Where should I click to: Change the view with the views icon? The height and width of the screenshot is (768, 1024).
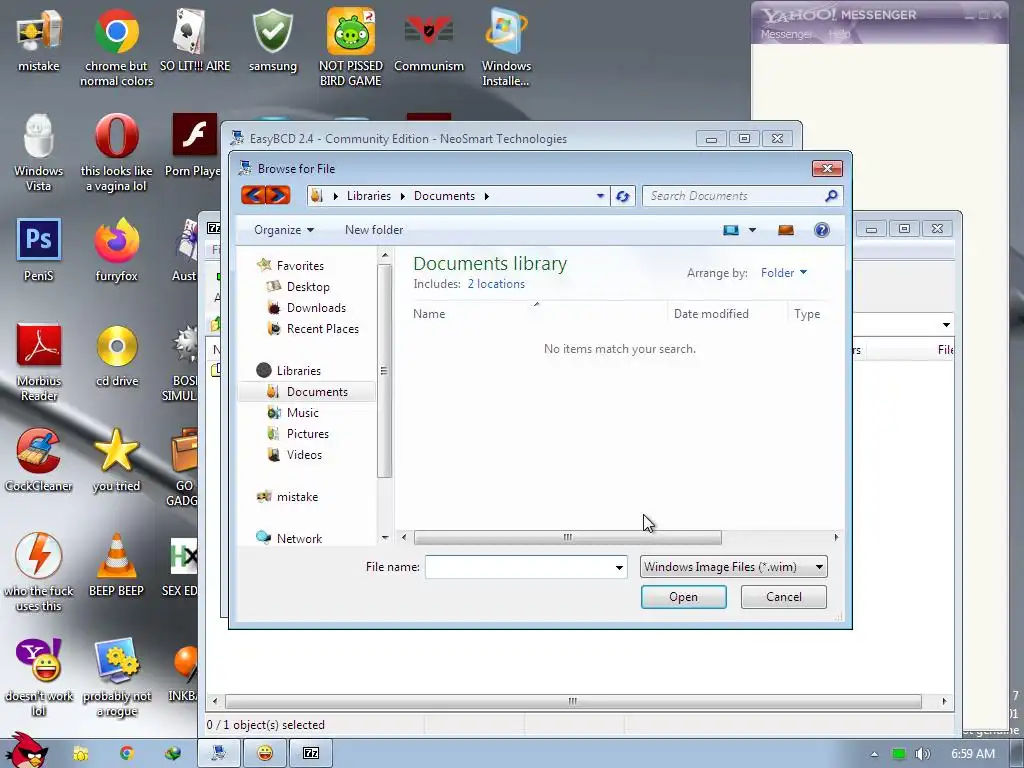731,230
